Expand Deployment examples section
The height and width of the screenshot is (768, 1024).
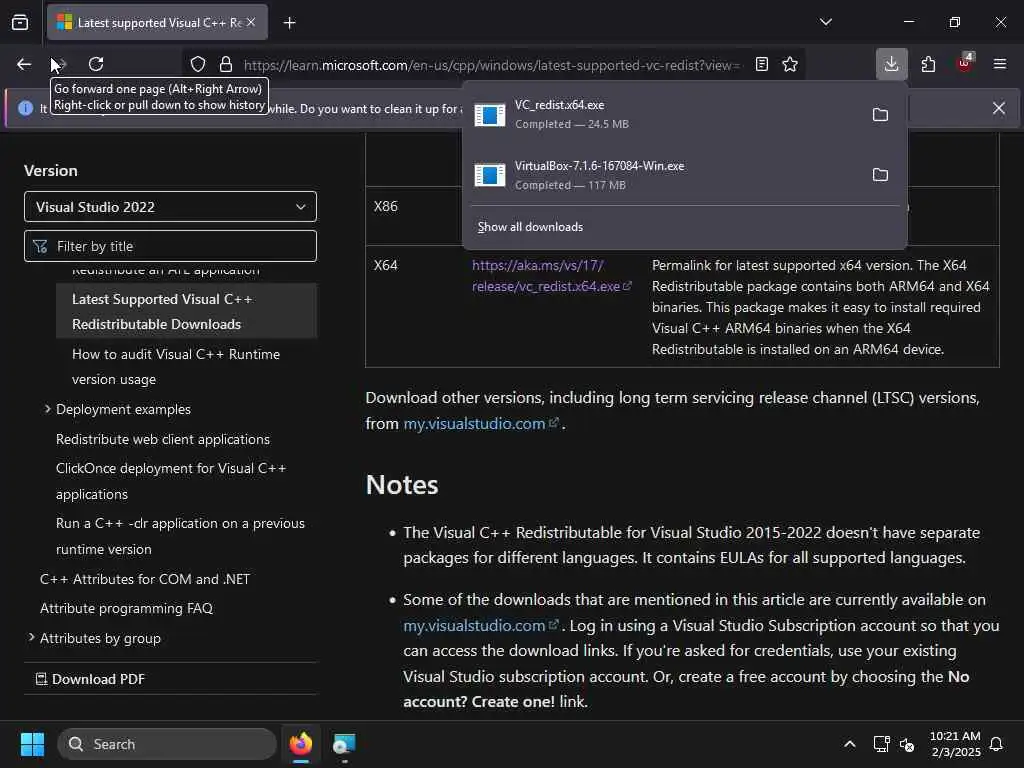coord(123,409)
